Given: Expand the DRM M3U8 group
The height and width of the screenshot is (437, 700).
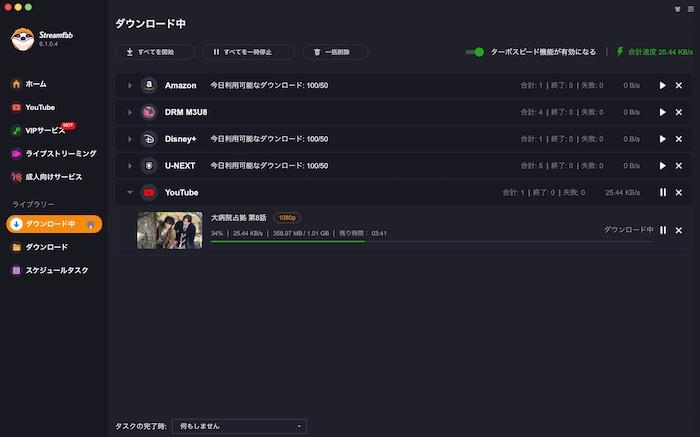Looking at the screenshot, I should 129,112.
